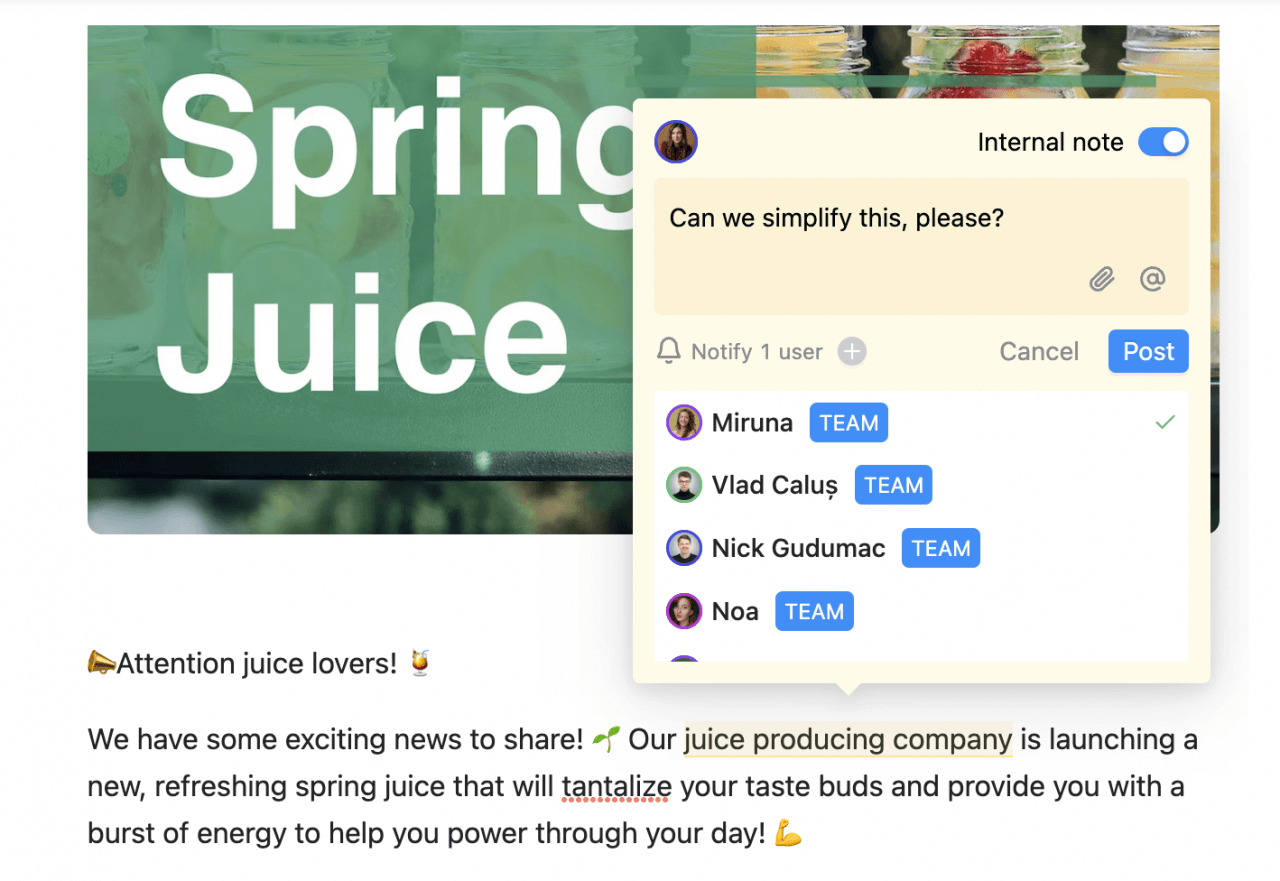Click the comment text field
1280x881 pixels.
click(921, 246)
